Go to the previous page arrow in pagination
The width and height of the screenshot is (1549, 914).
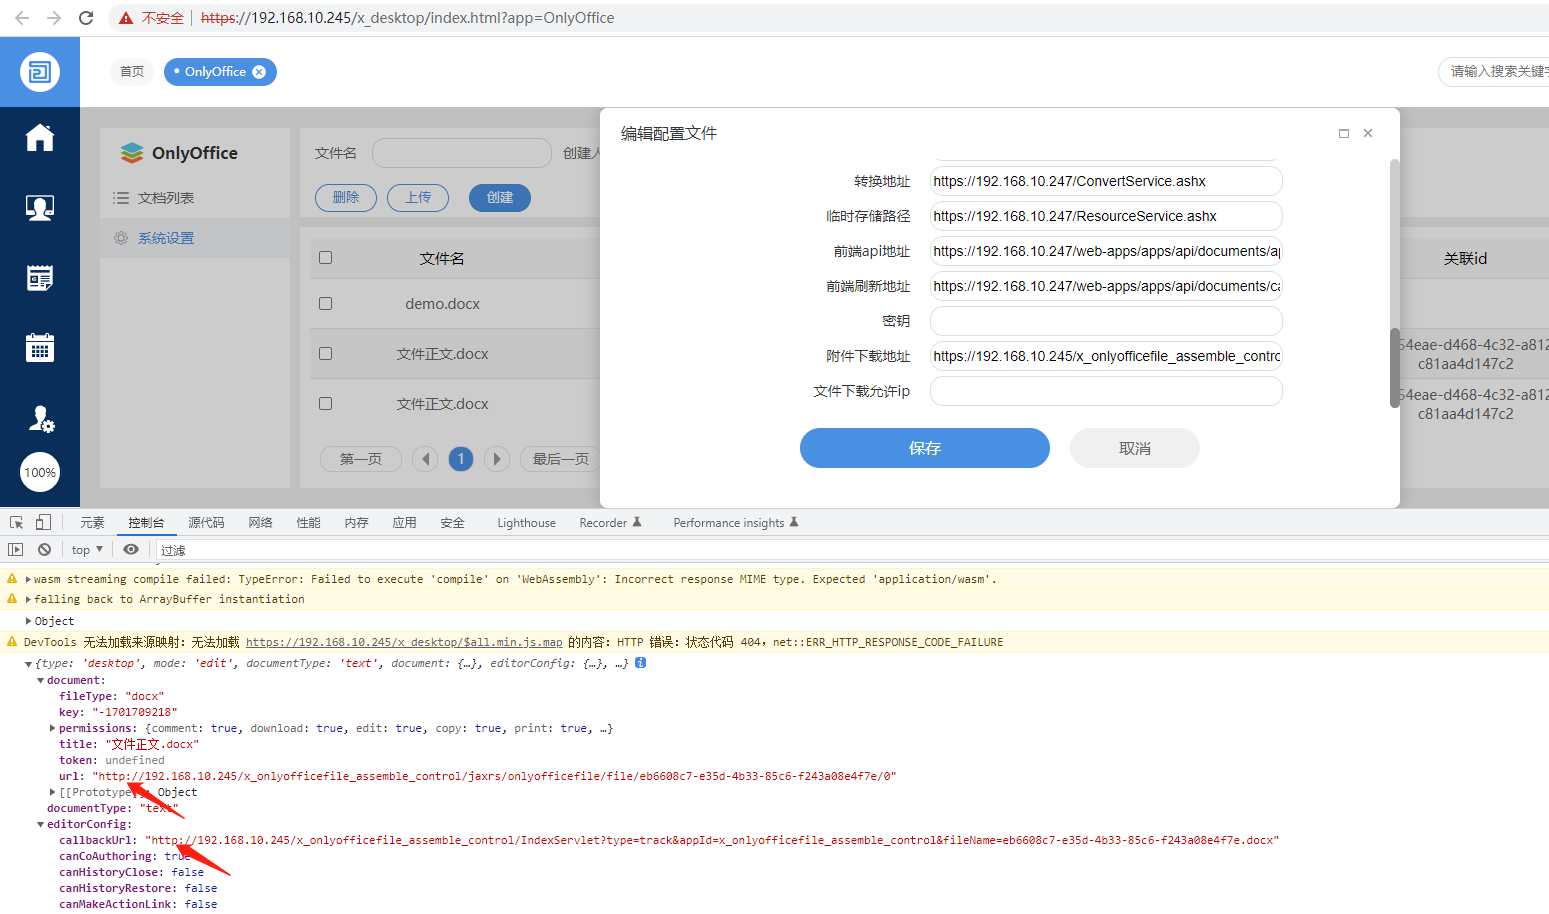coord(425,459)
